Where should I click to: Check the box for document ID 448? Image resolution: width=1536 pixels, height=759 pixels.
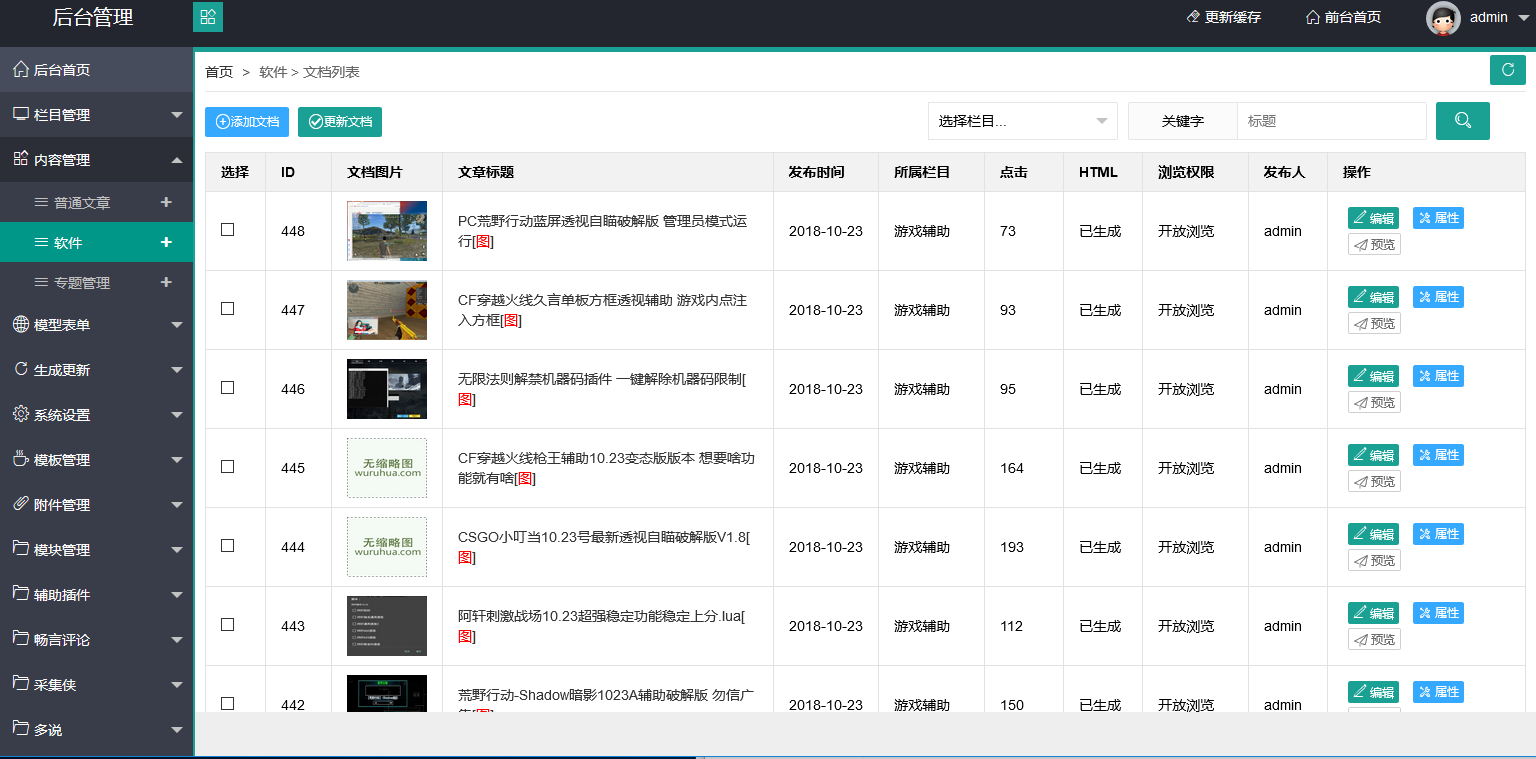click(x=228, y=230)
